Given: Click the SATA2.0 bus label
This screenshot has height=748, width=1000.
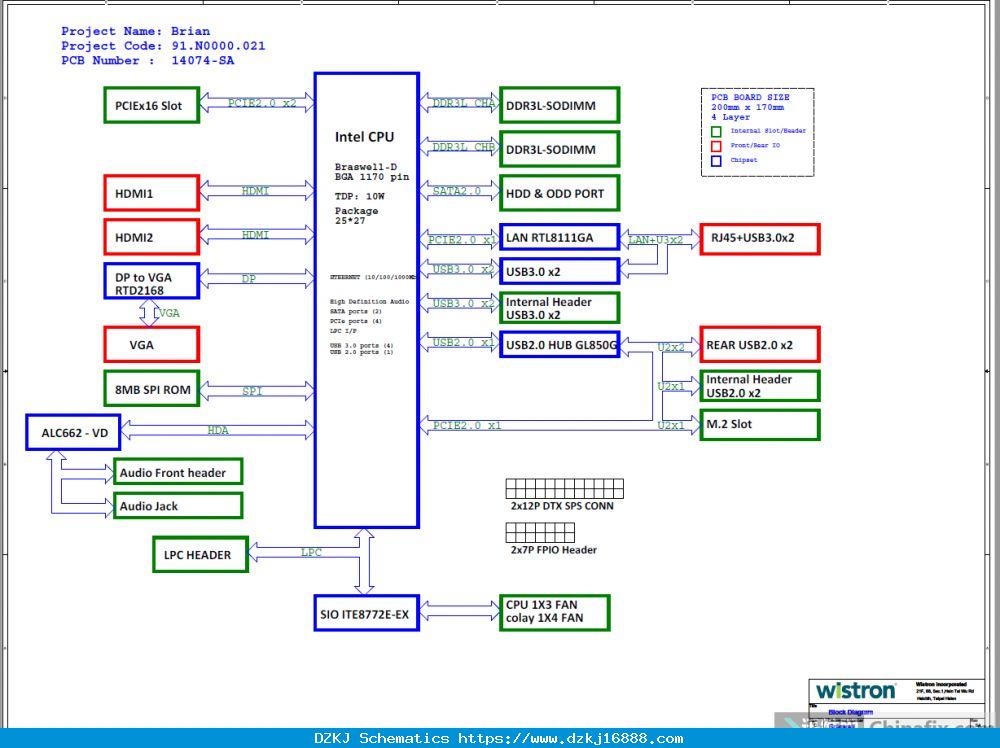Looking at the screenshot, I should [x=457, y=191].
